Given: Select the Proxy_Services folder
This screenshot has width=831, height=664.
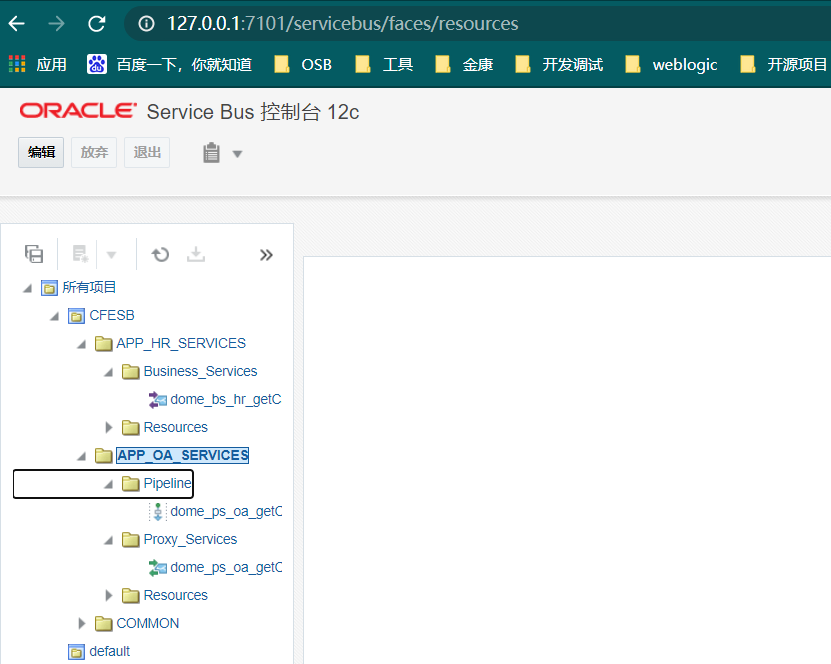Looking at the screenshot, I should pyautogui.click(x=190, y=539).
